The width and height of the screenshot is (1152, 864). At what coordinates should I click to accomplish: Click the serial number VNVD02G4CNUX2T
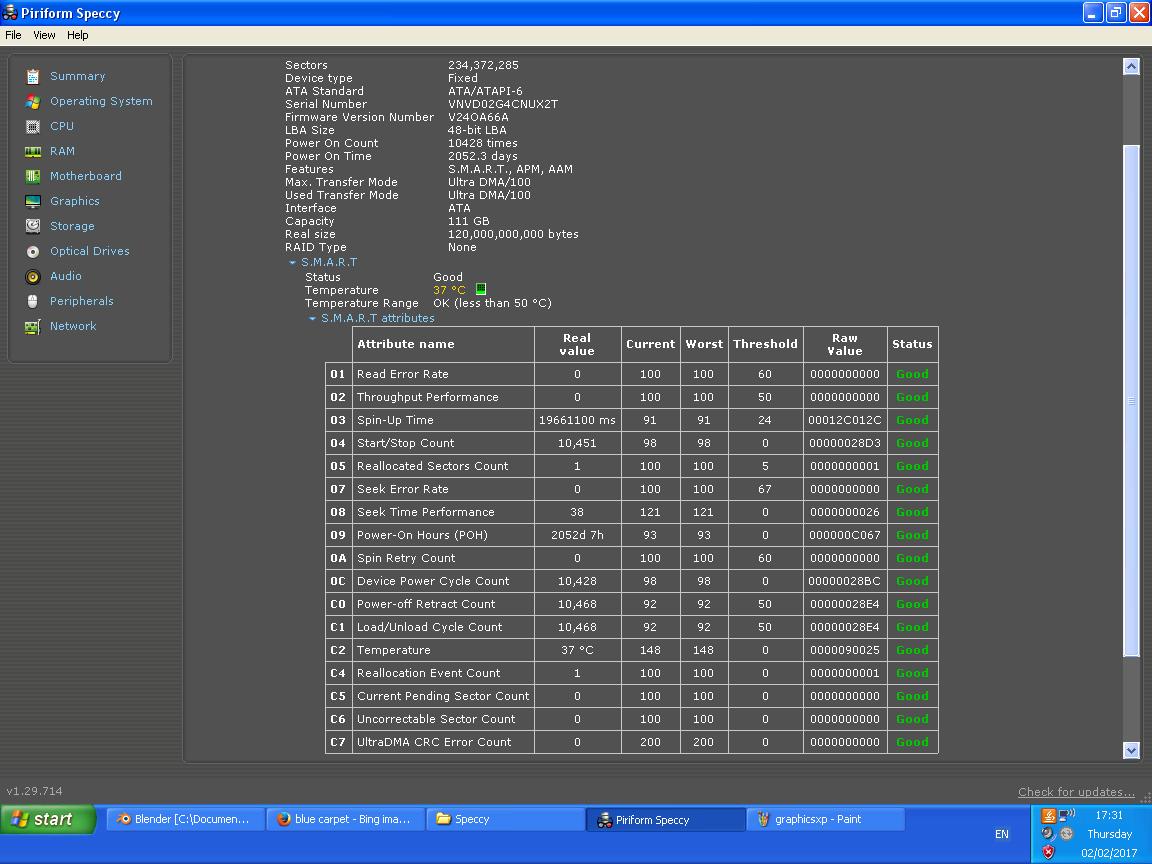point(503,104)
